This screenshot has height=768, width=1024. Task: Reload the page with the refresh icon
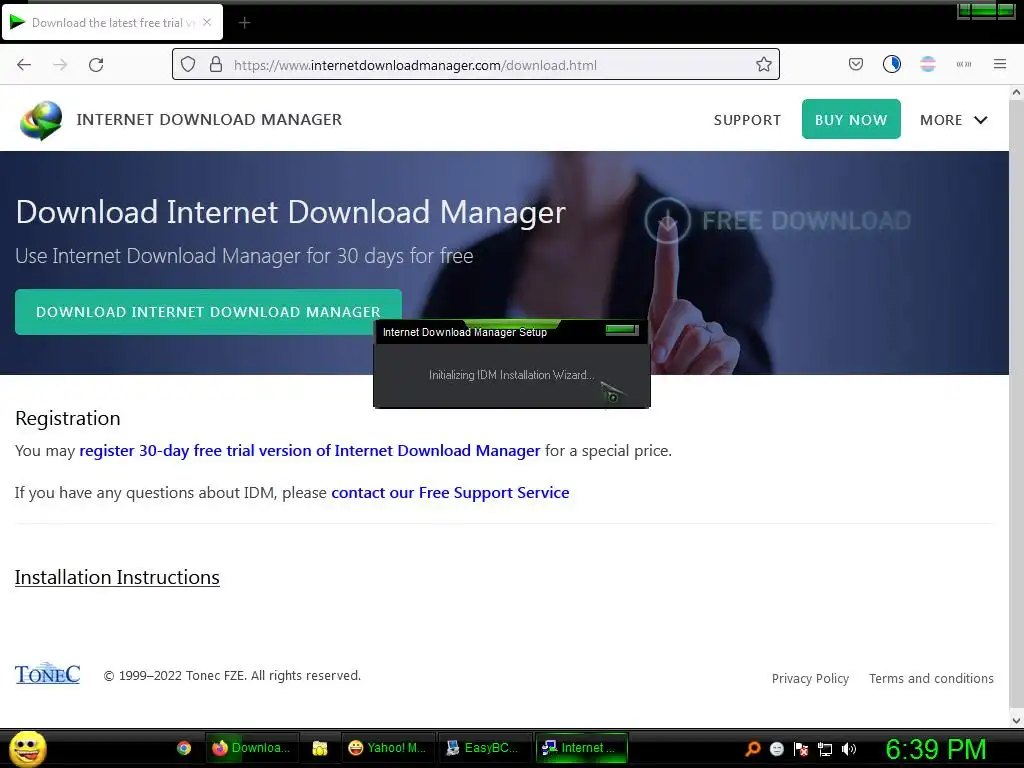96,65
